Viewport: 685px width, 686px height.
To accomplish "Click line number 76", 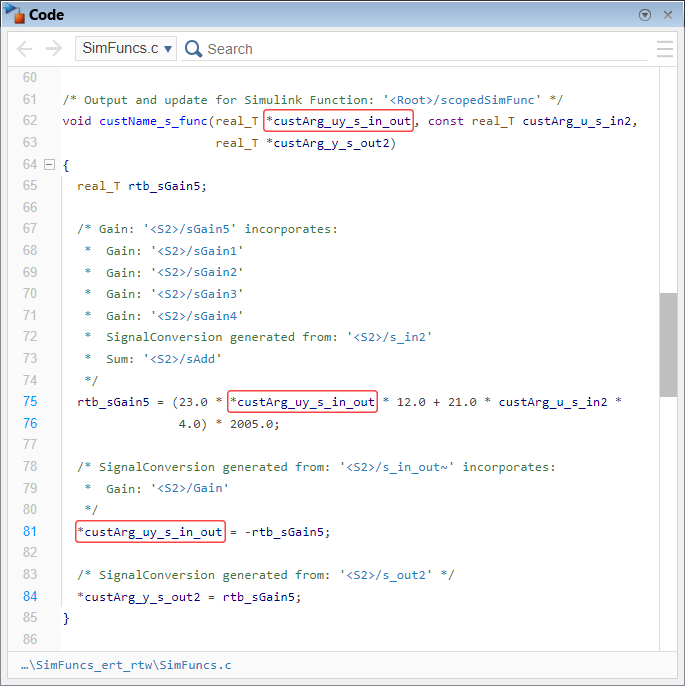I will click(x=30, y=424).
